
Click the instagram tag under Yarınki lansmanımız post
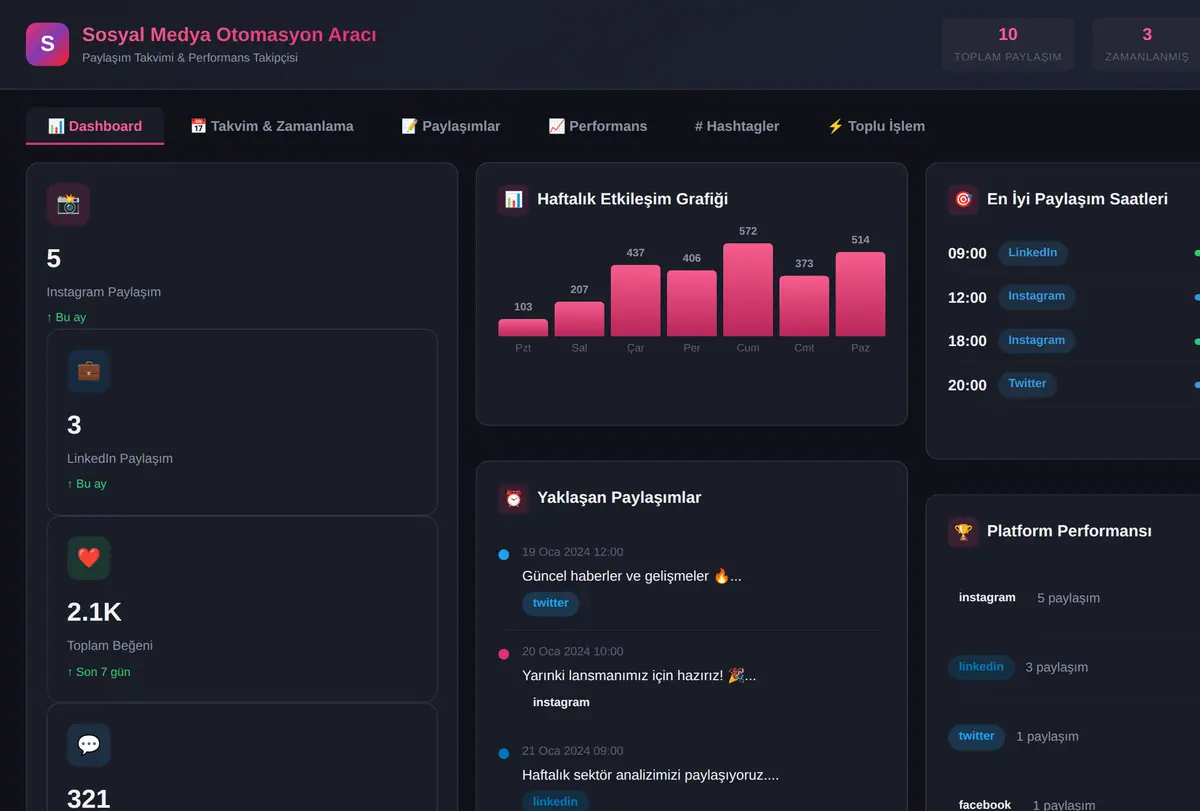(561, 702)
